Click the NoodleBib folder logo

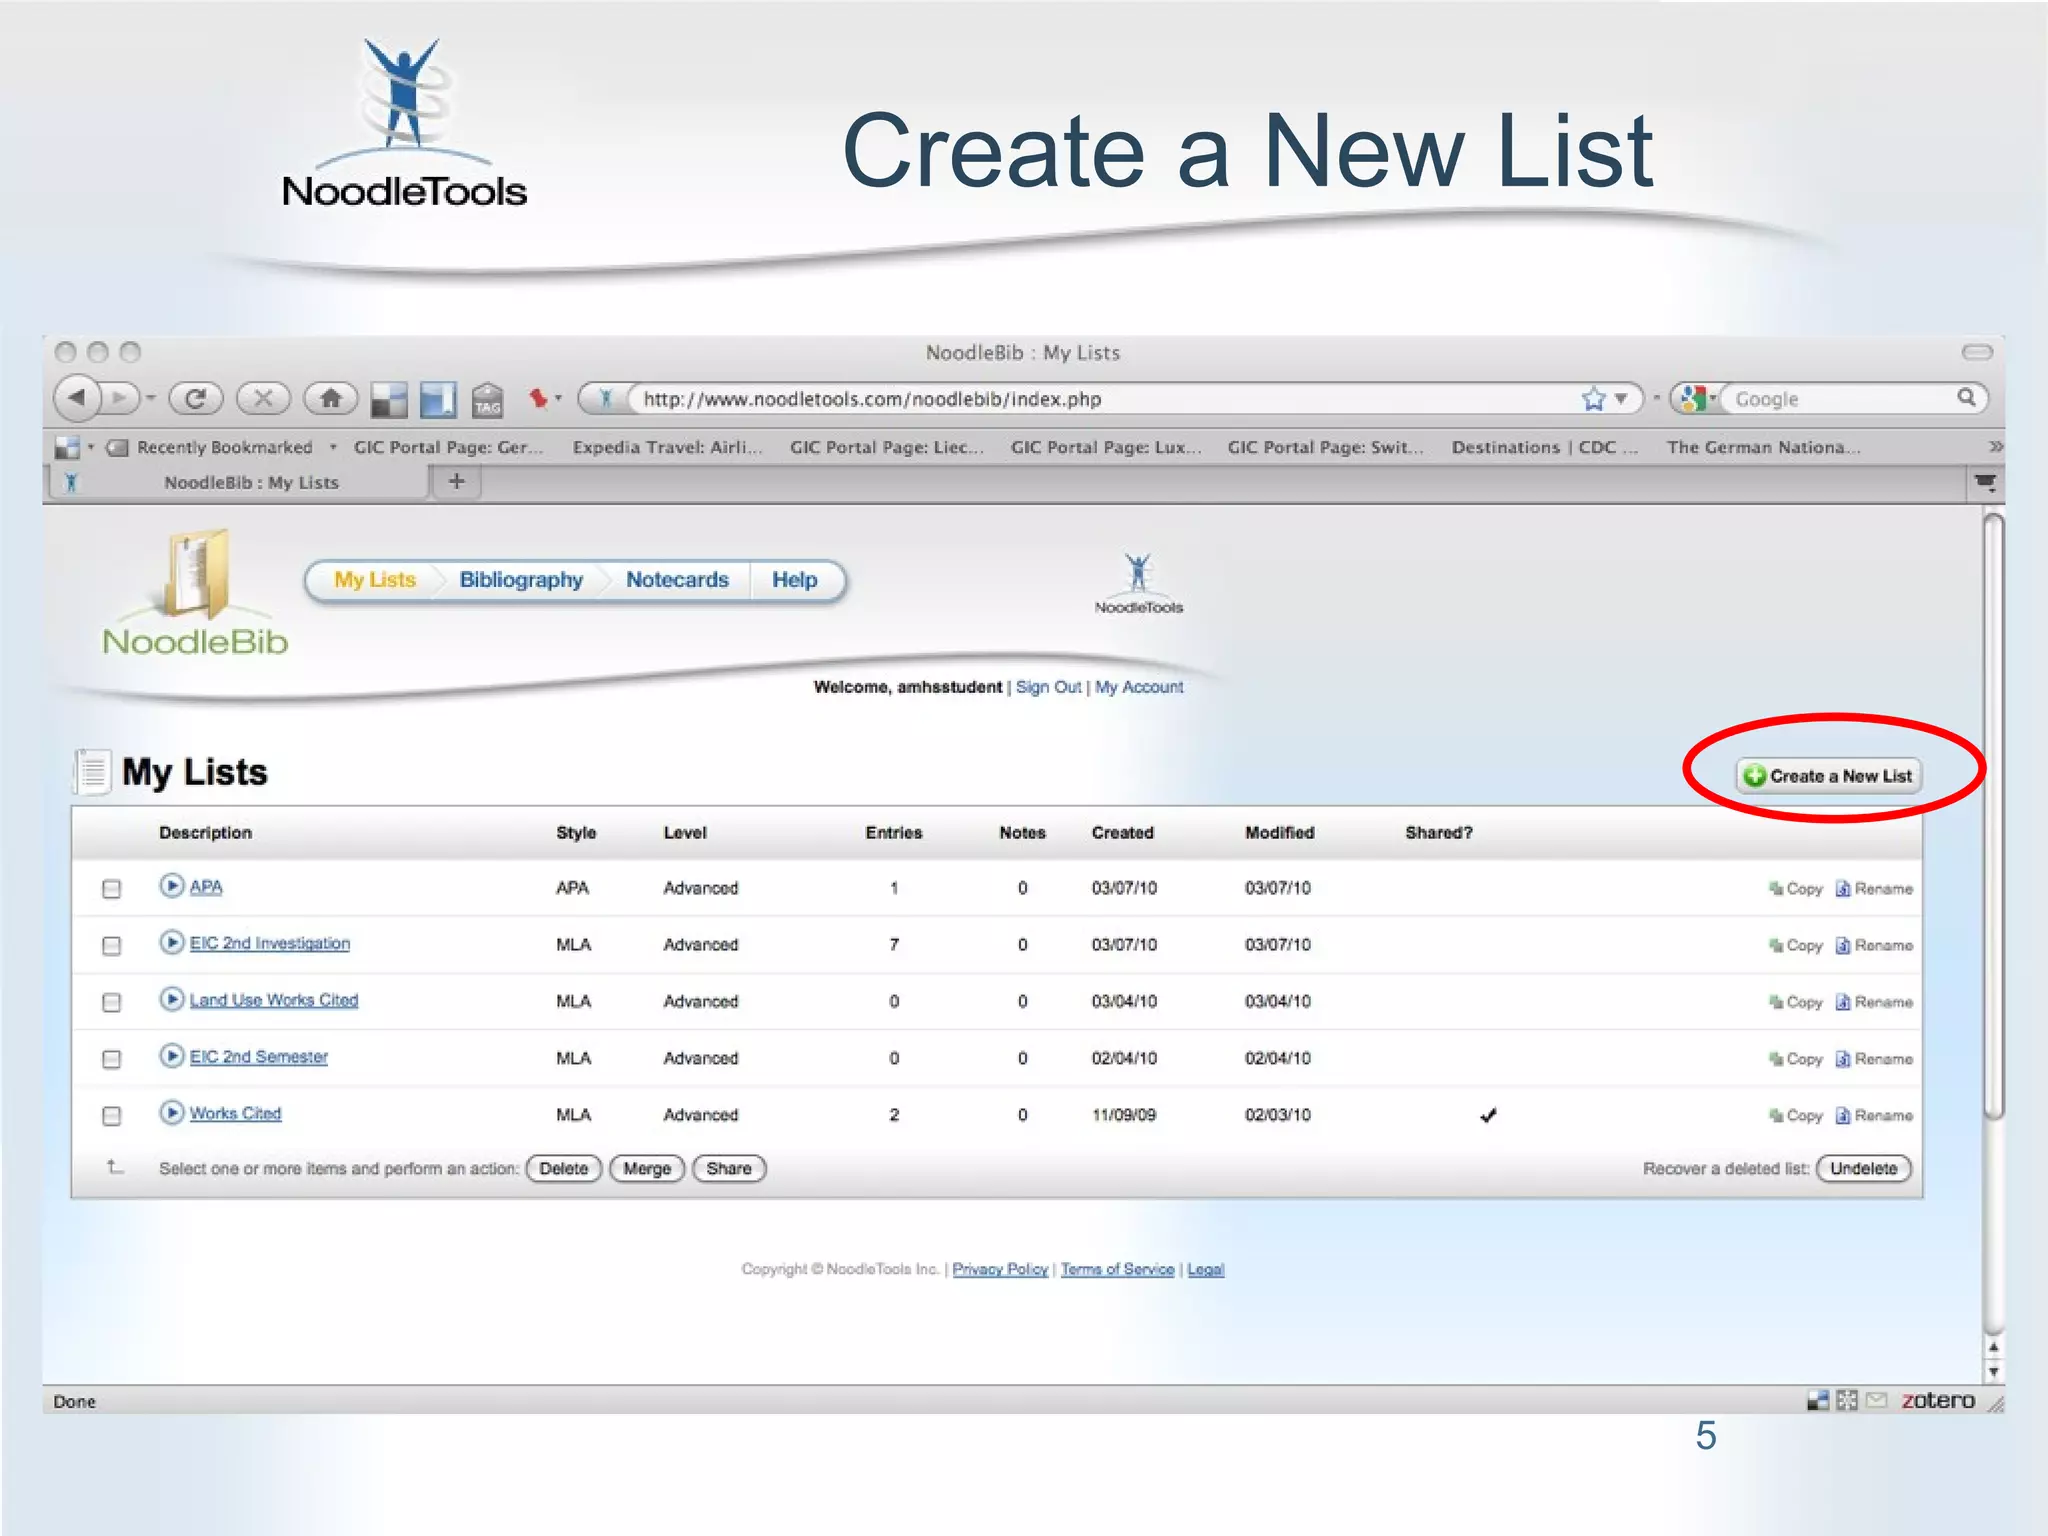[196, 592]
